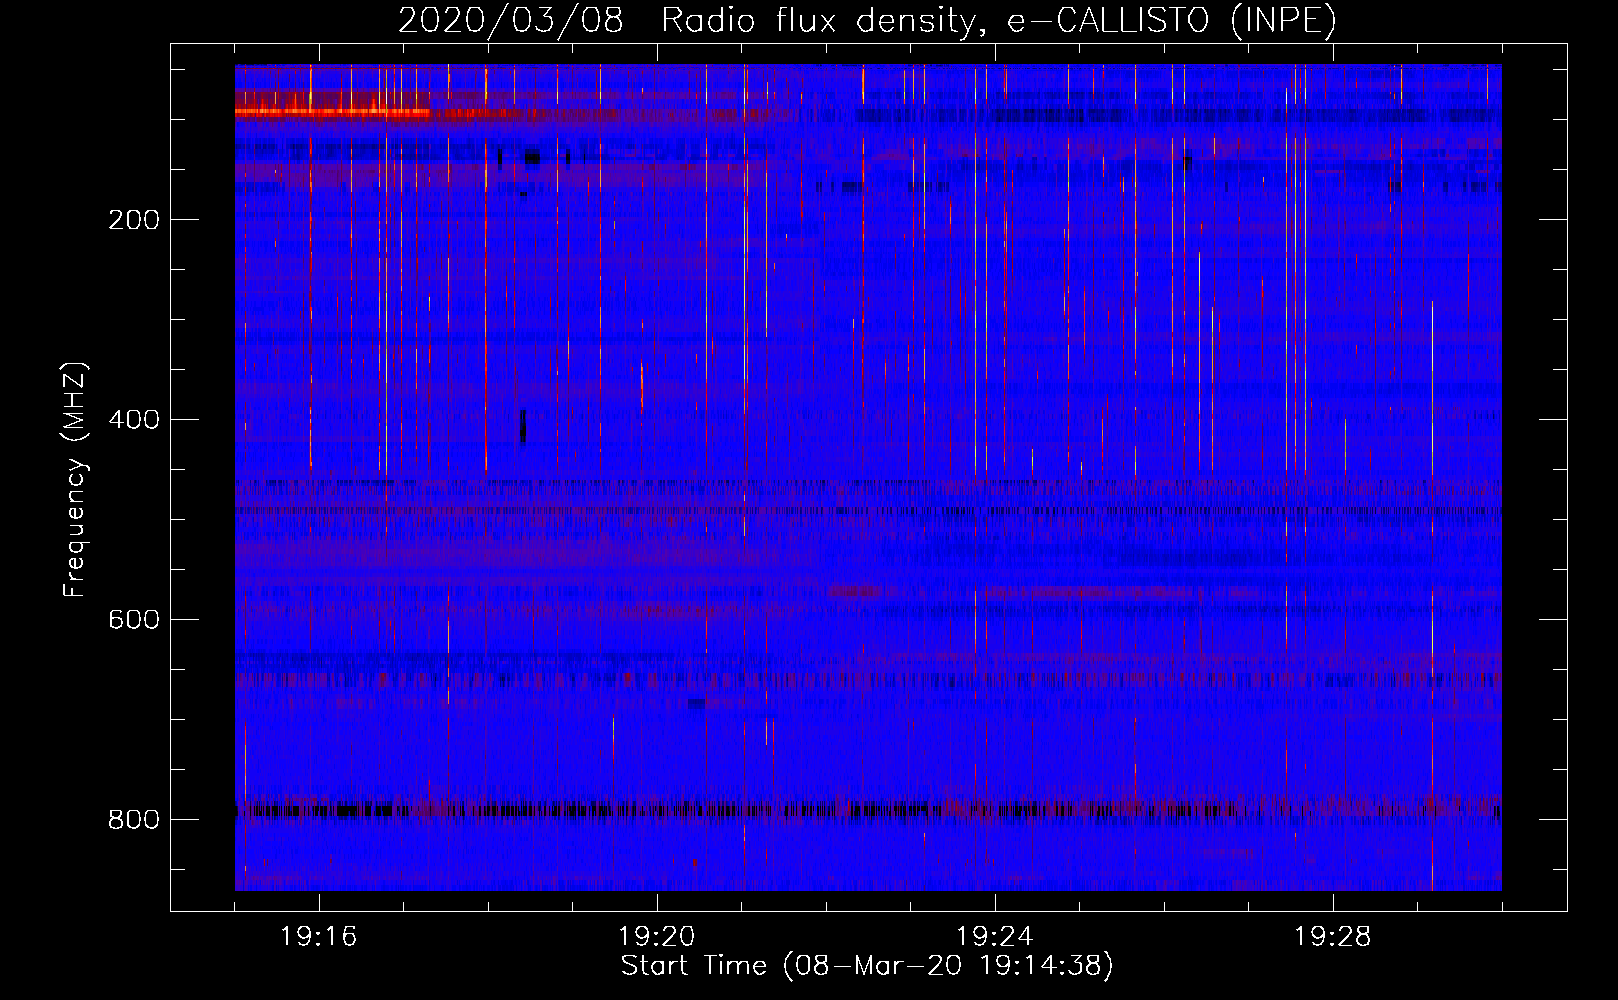Select the 400 frequency tick label
The height and width of the screenshot is (1000, 1618).
click(x=134, y=420)
